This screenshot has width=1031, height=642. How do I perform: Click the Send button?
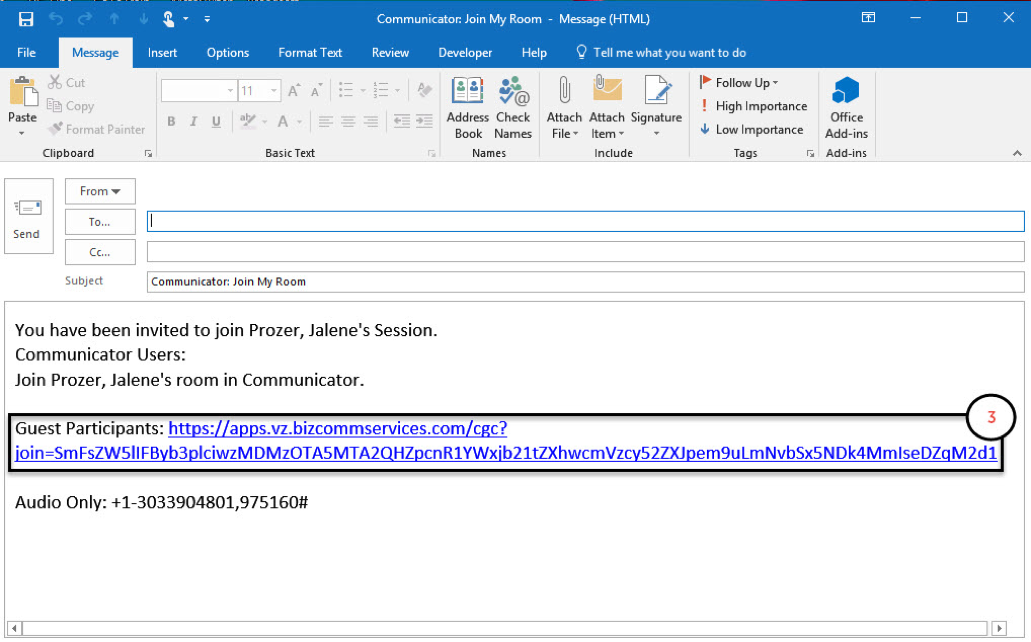tap(28, 216)
